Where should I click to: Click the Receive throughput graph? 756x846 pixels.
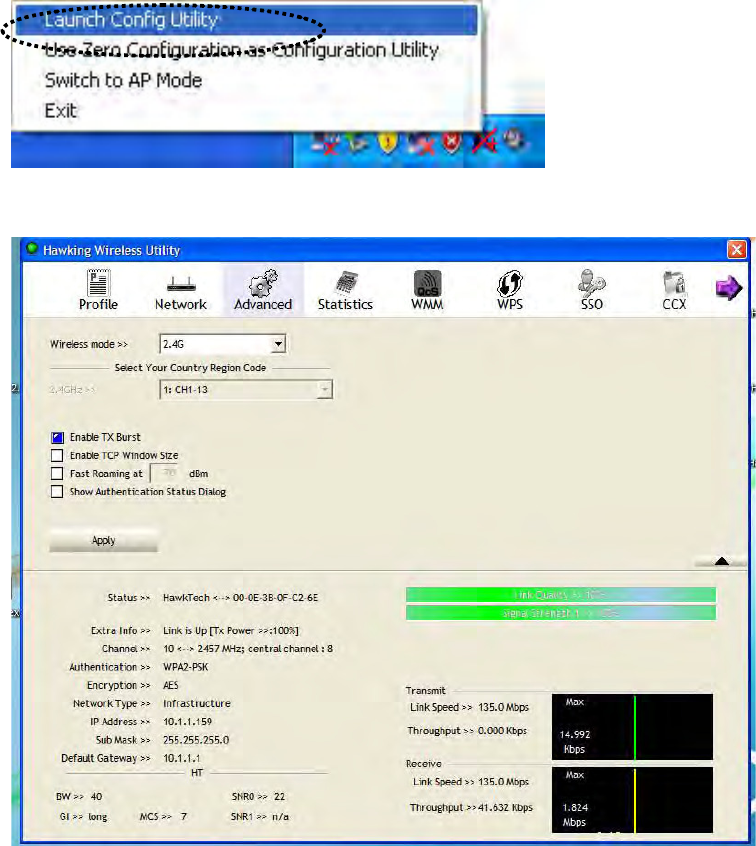[632, 800]
